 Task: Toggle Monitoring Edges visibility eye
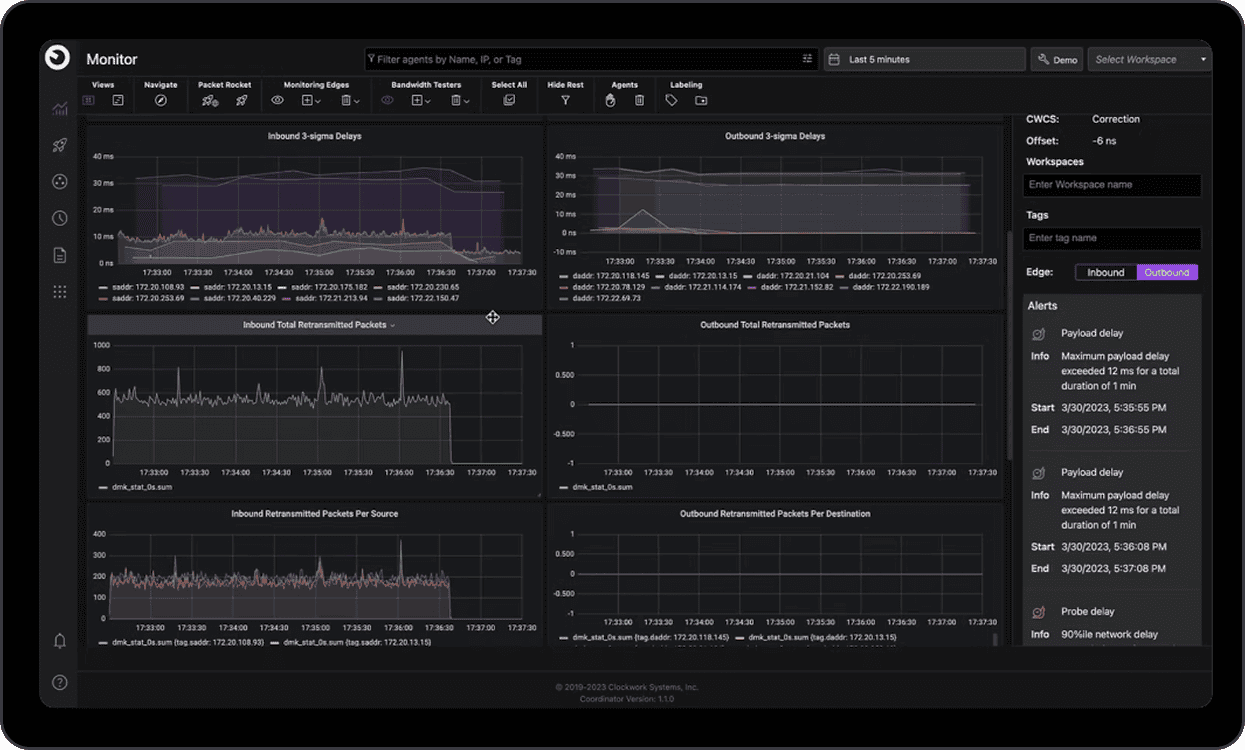pyautogui.click(x=278, y=100)
